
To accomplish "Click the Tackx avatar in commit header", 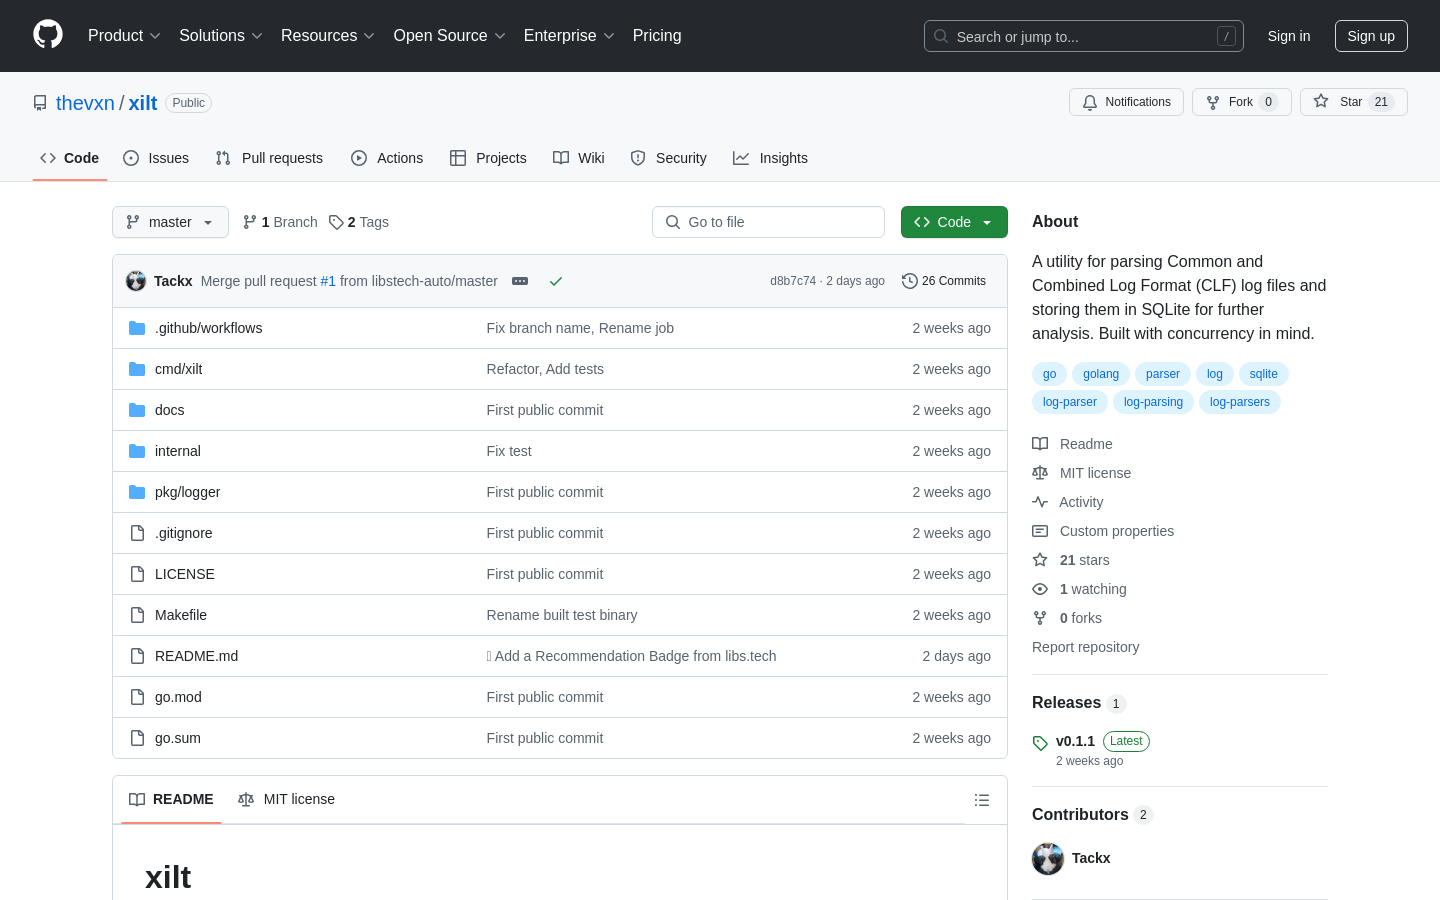I will click(136, 281).
